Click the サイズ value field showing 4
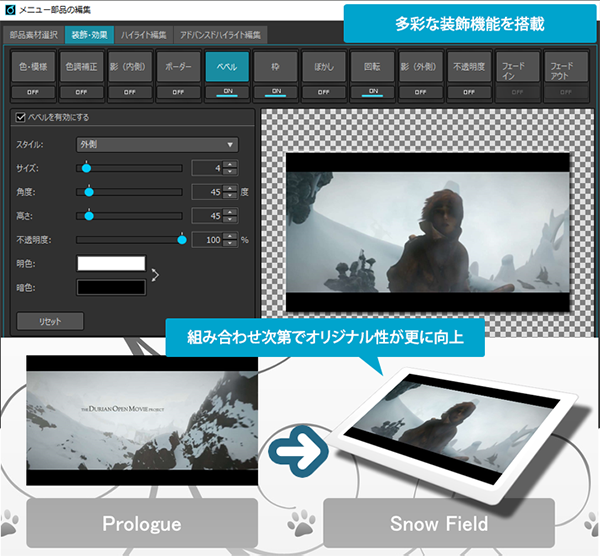The height and width of the screenshot is (556, 600). 207,168
